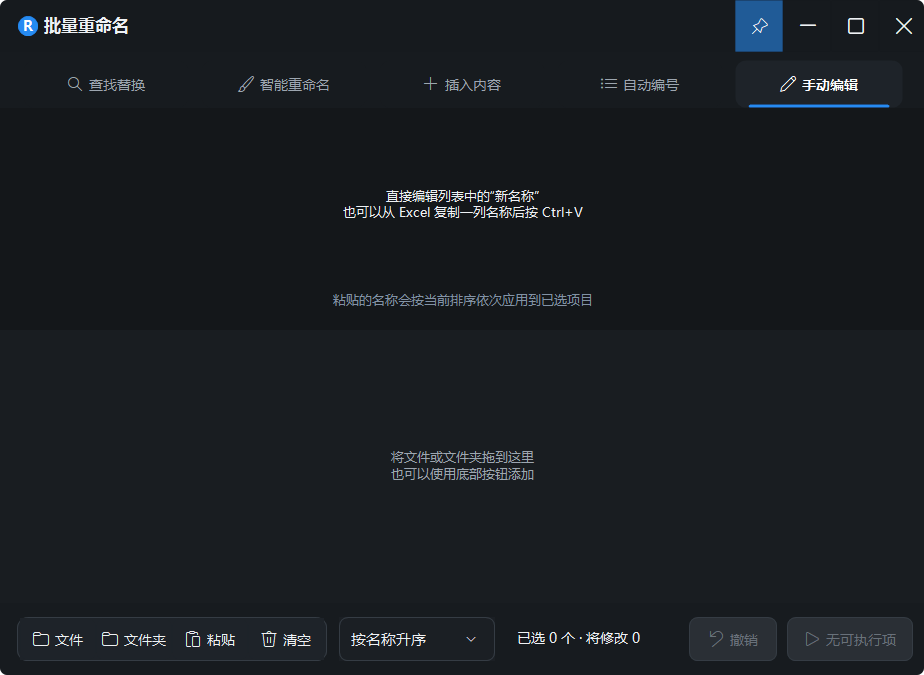924x675 pixels.
Task: Minimize the 批量重命名 window
Action: click(x=808, y=26)
